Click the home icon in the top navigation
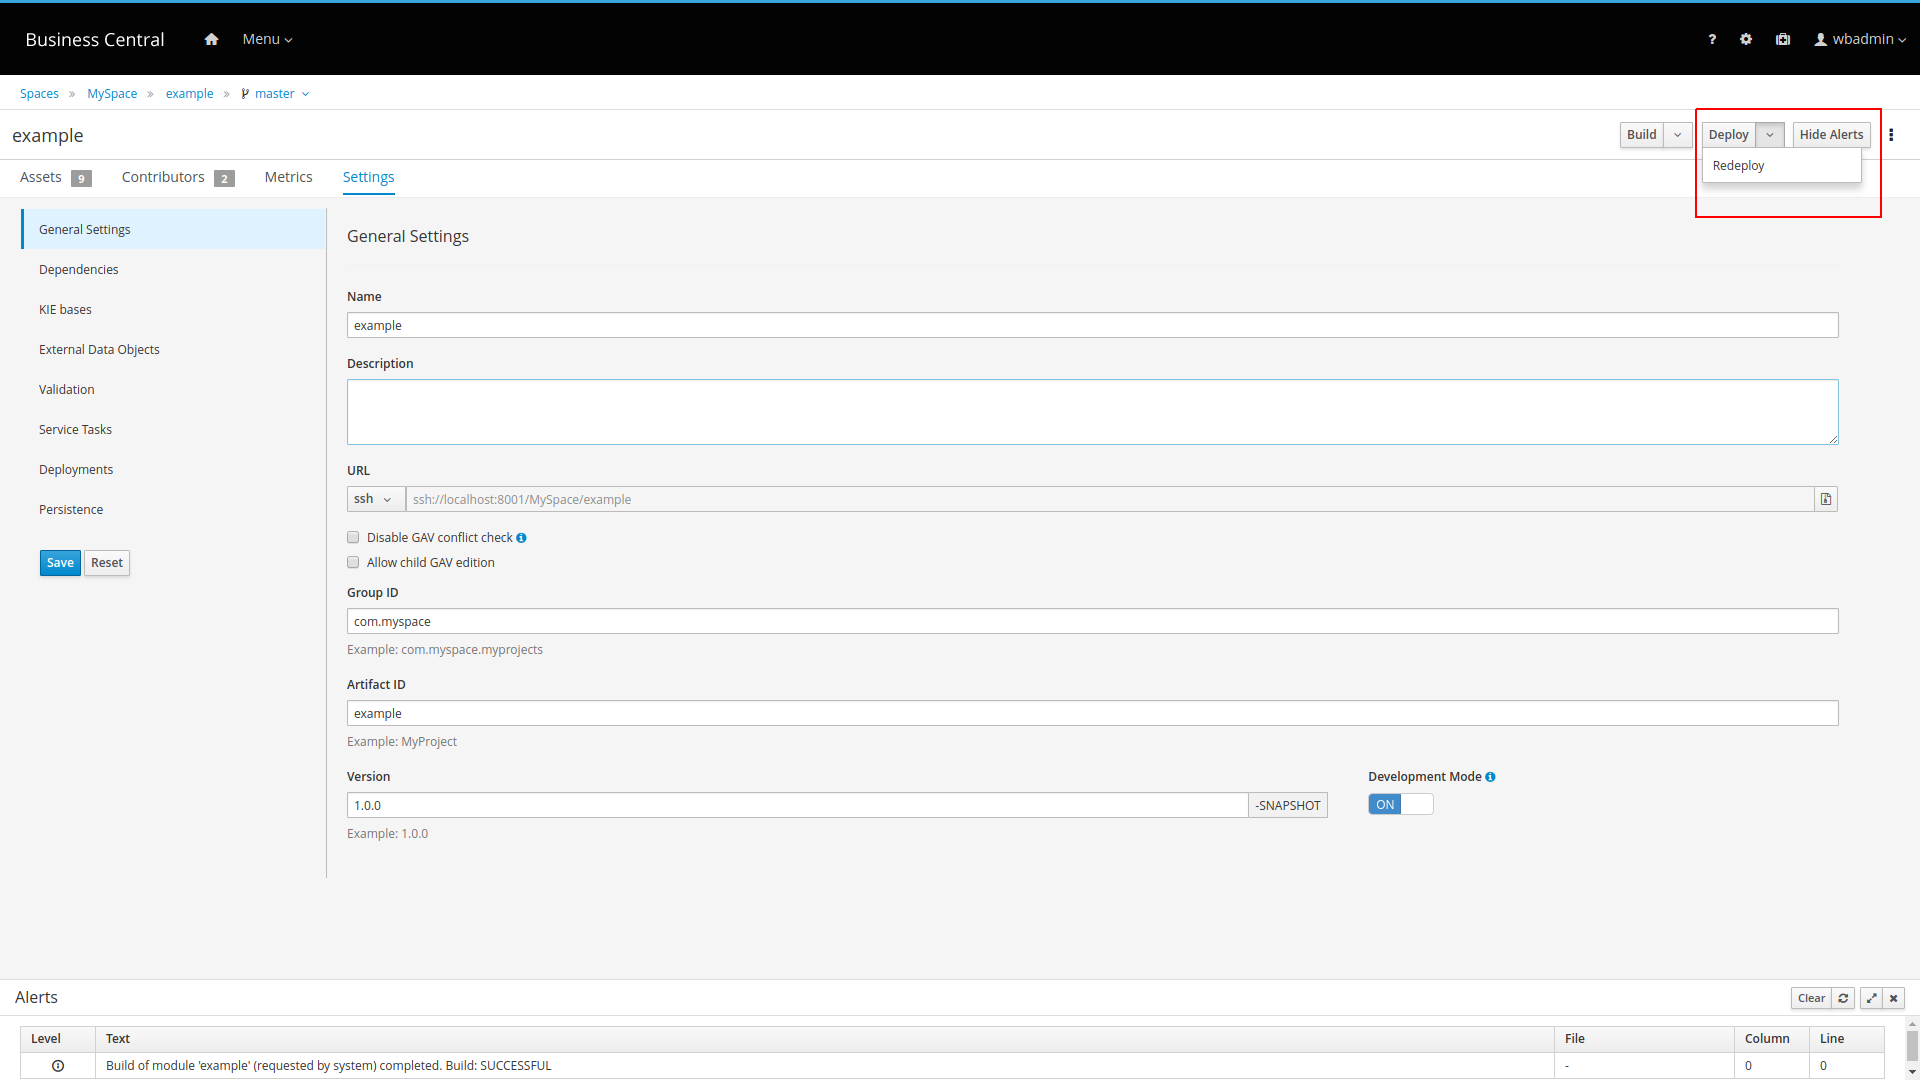Screen dimensions: 1920x1080 211,38
